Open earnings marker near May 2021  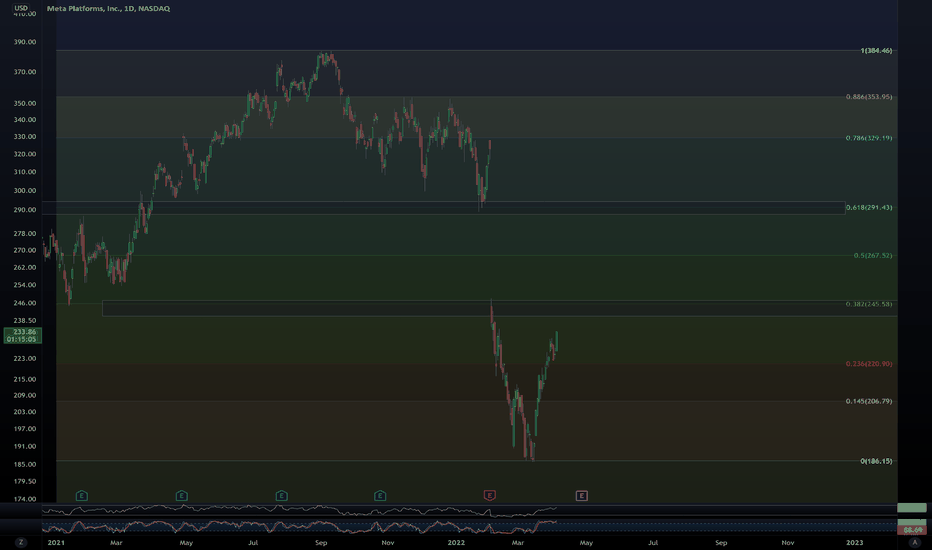182,495
